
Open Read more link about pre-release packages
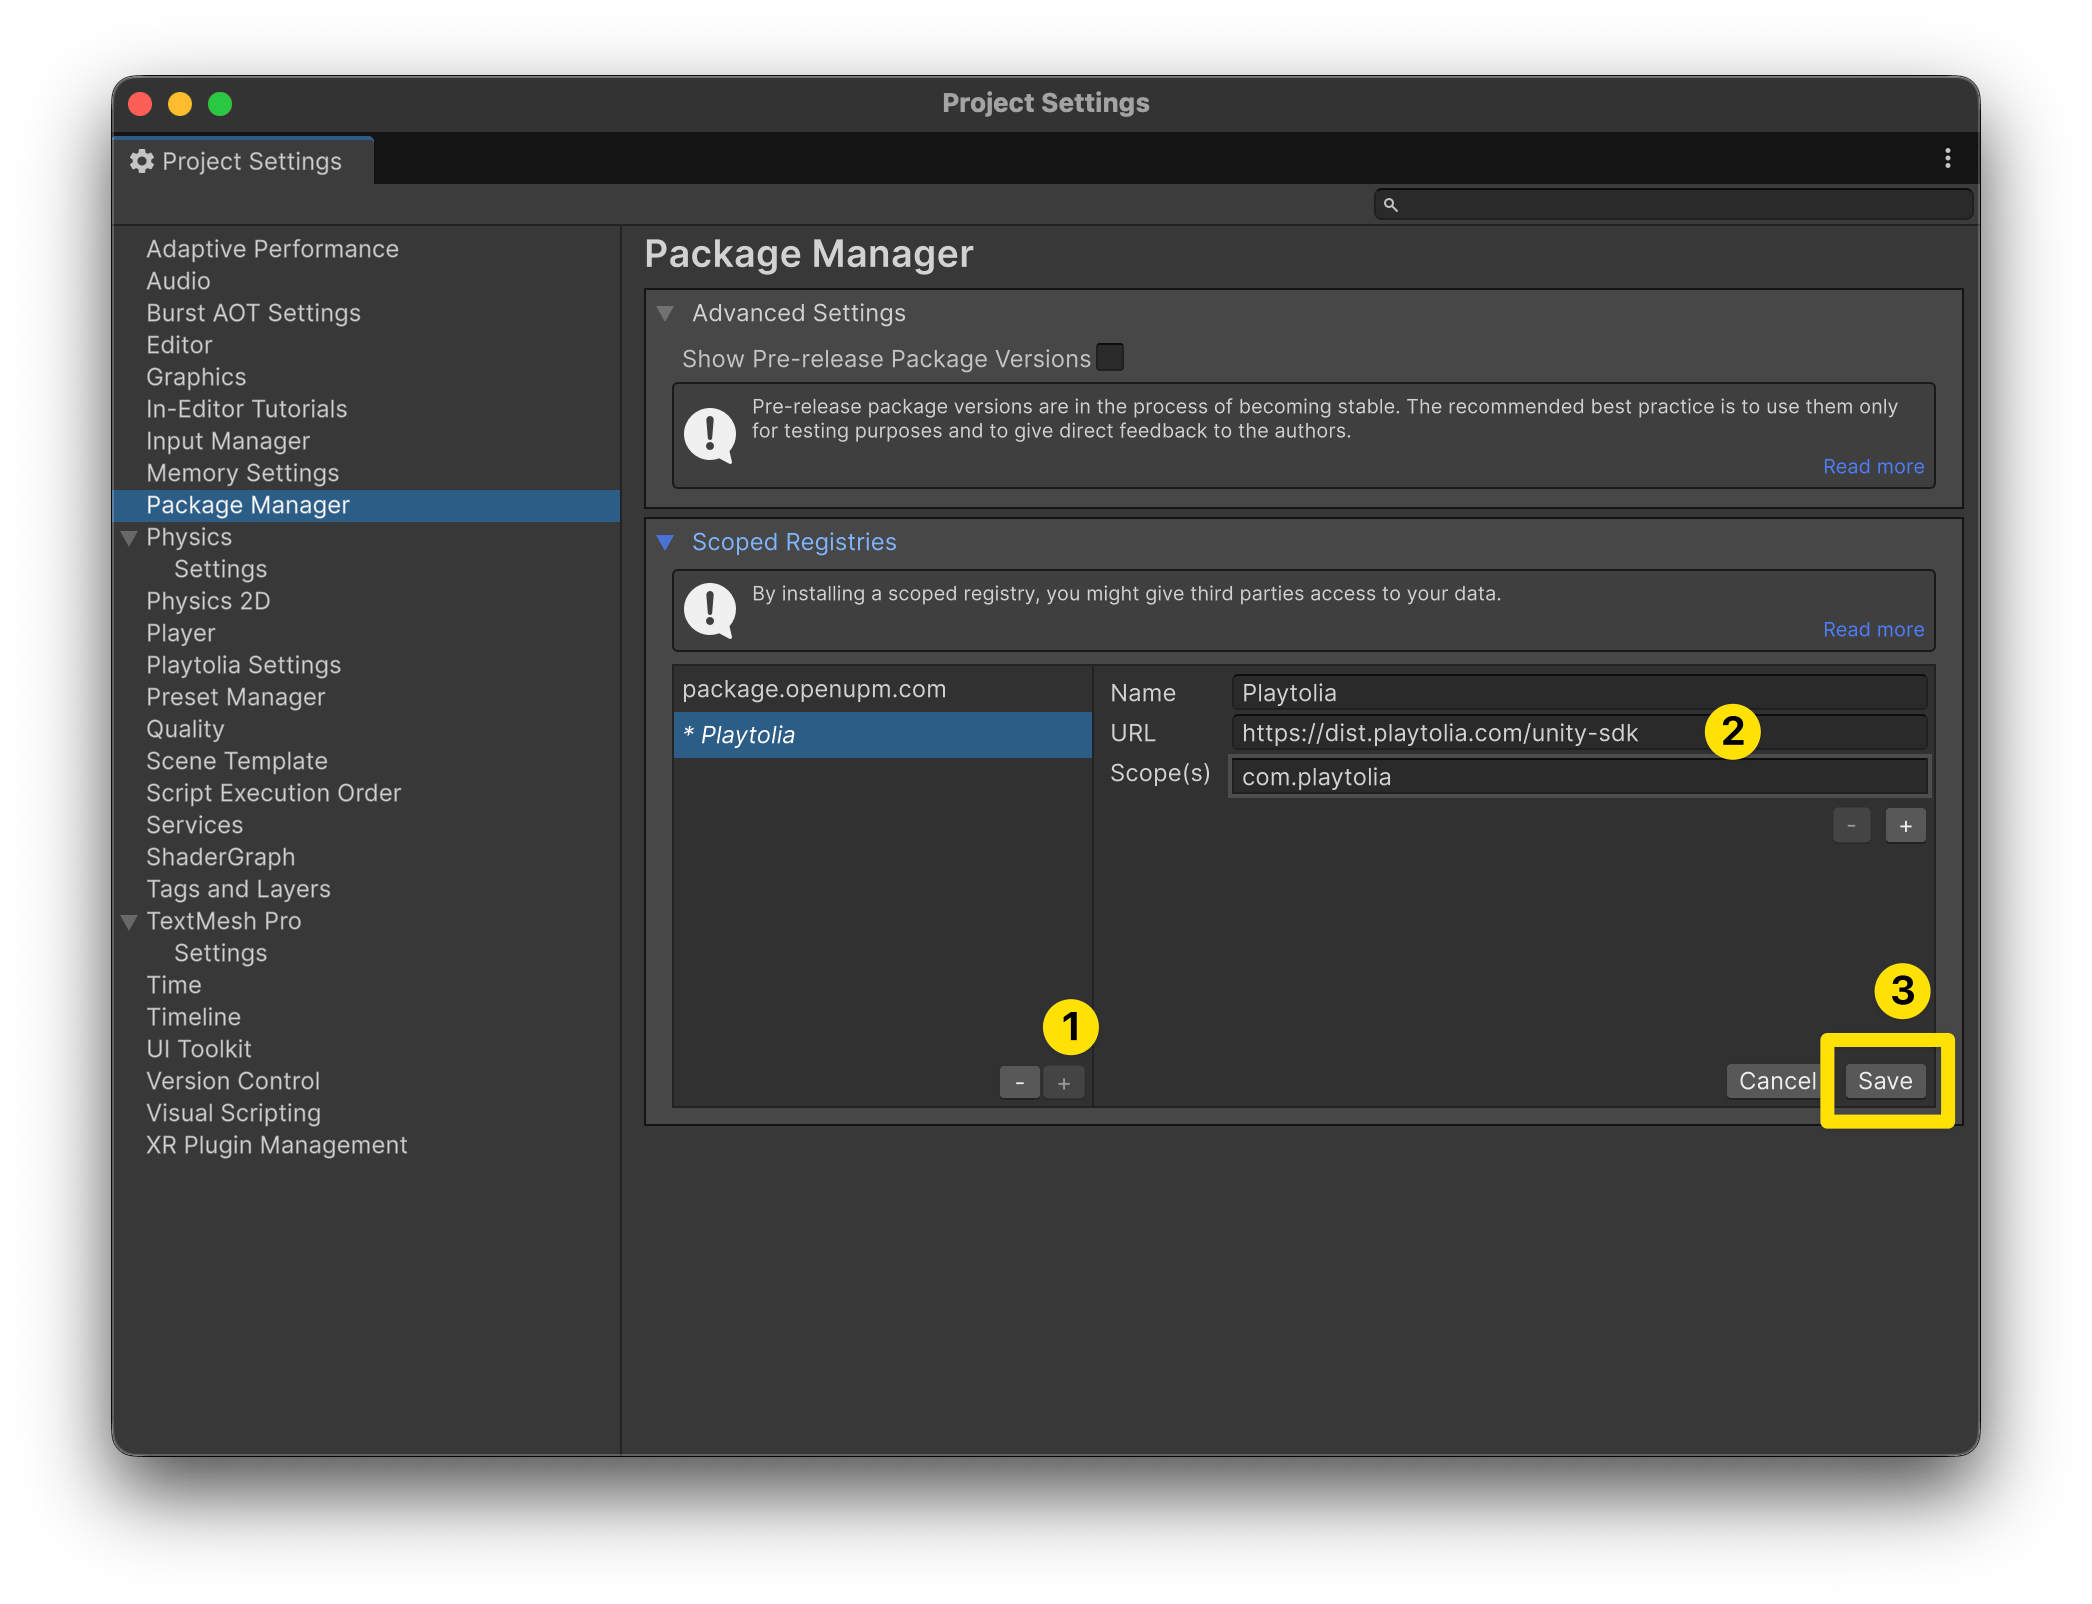pyautogui.click(x=1873, y=467)
